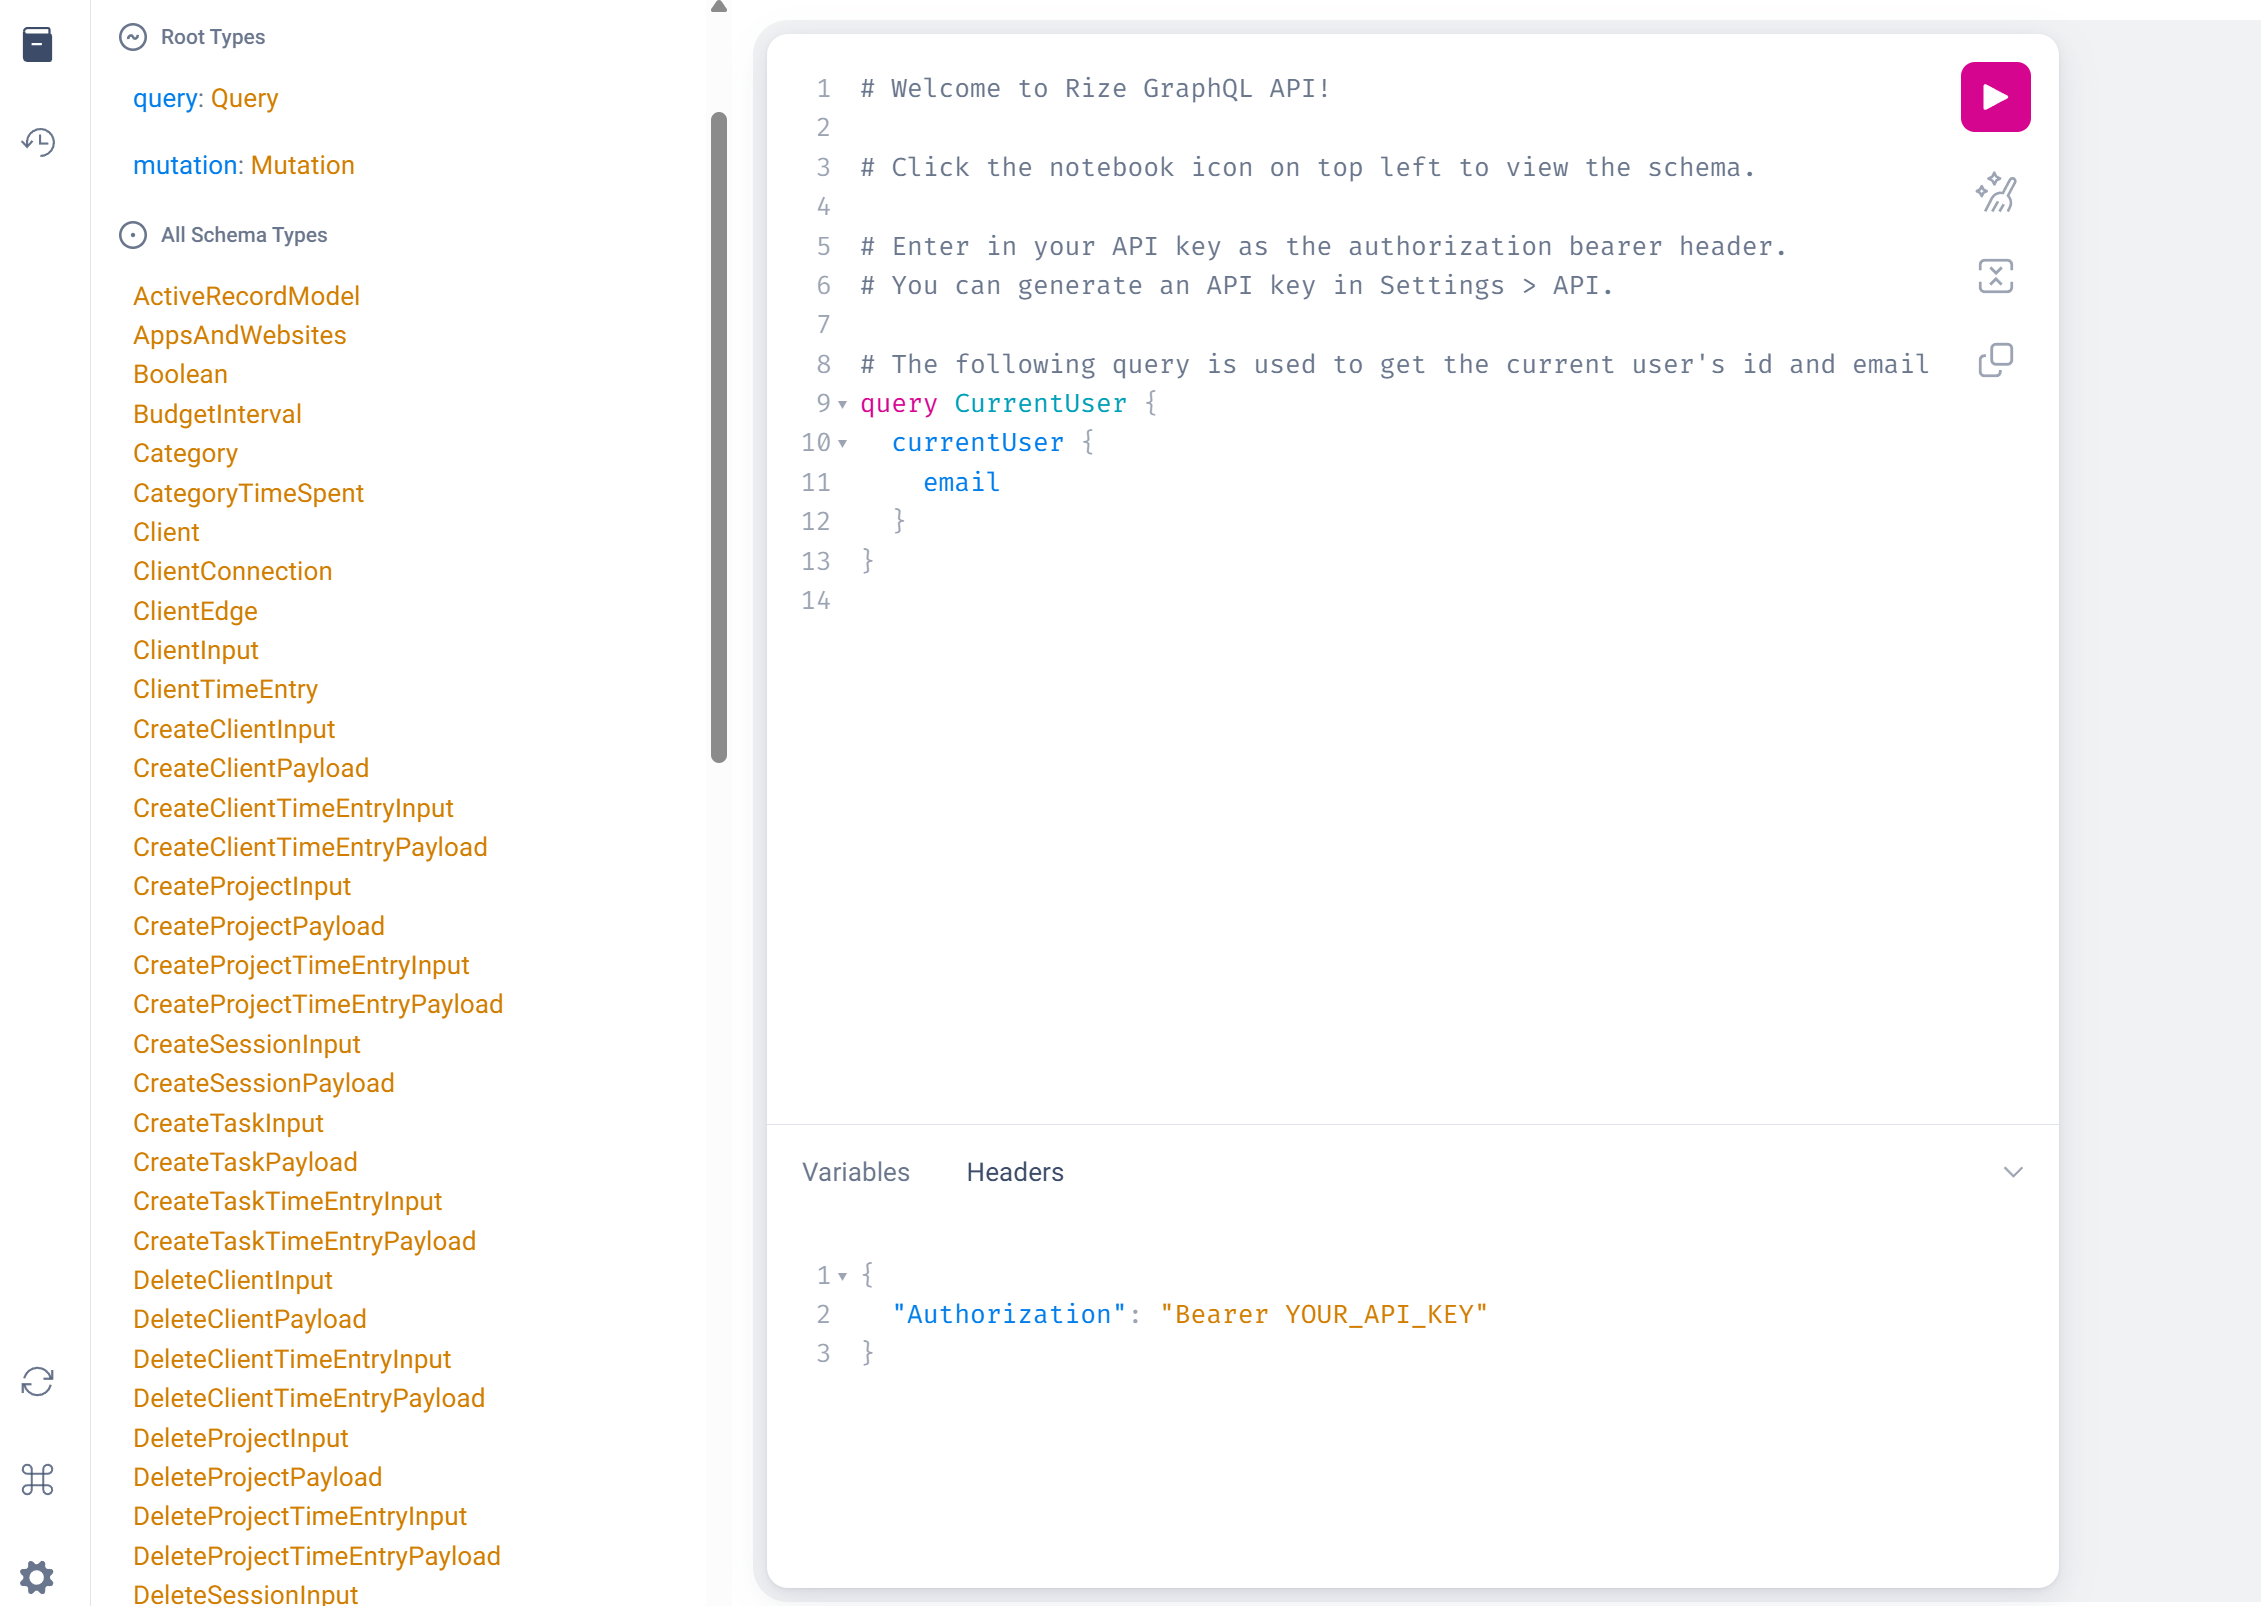This screenshot has height=1606, width=2261.
Task: Open the documentation explorer notebook icon
Action: pyautogui.click(x=37, y=44)
